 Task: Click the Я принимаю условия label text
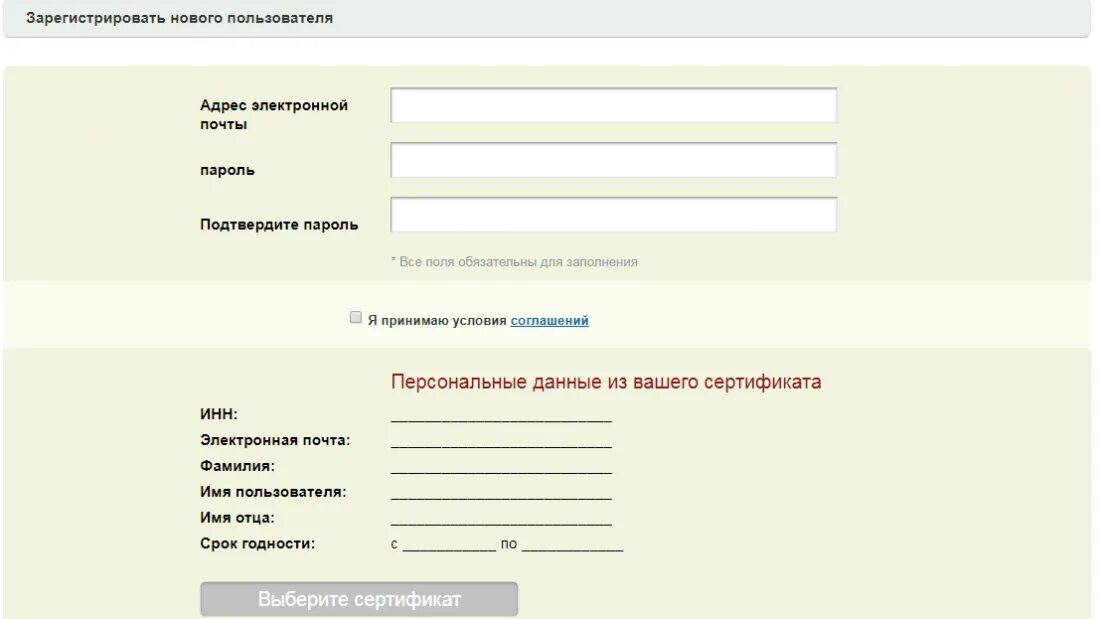click(437, 320)
